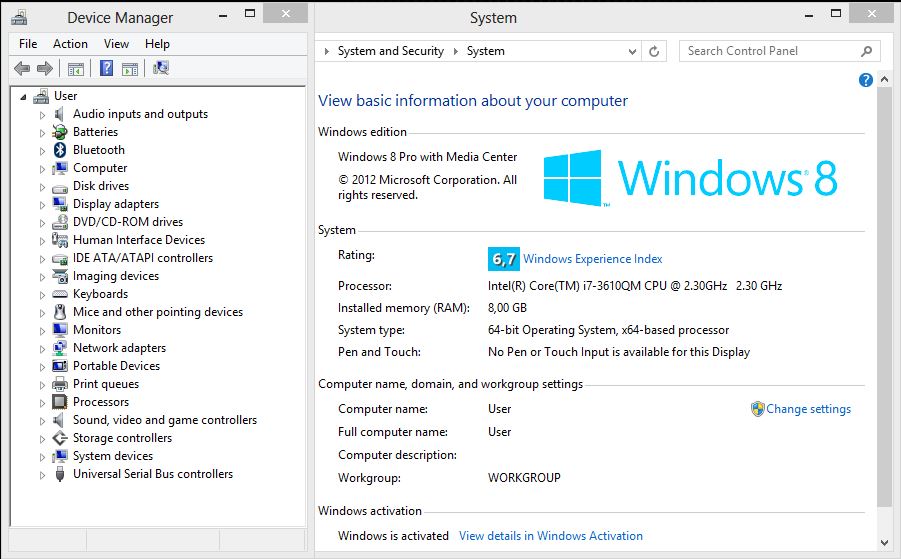Select the Bluetooth device icon
Screen dimensions: 901x559
point(60,150)
